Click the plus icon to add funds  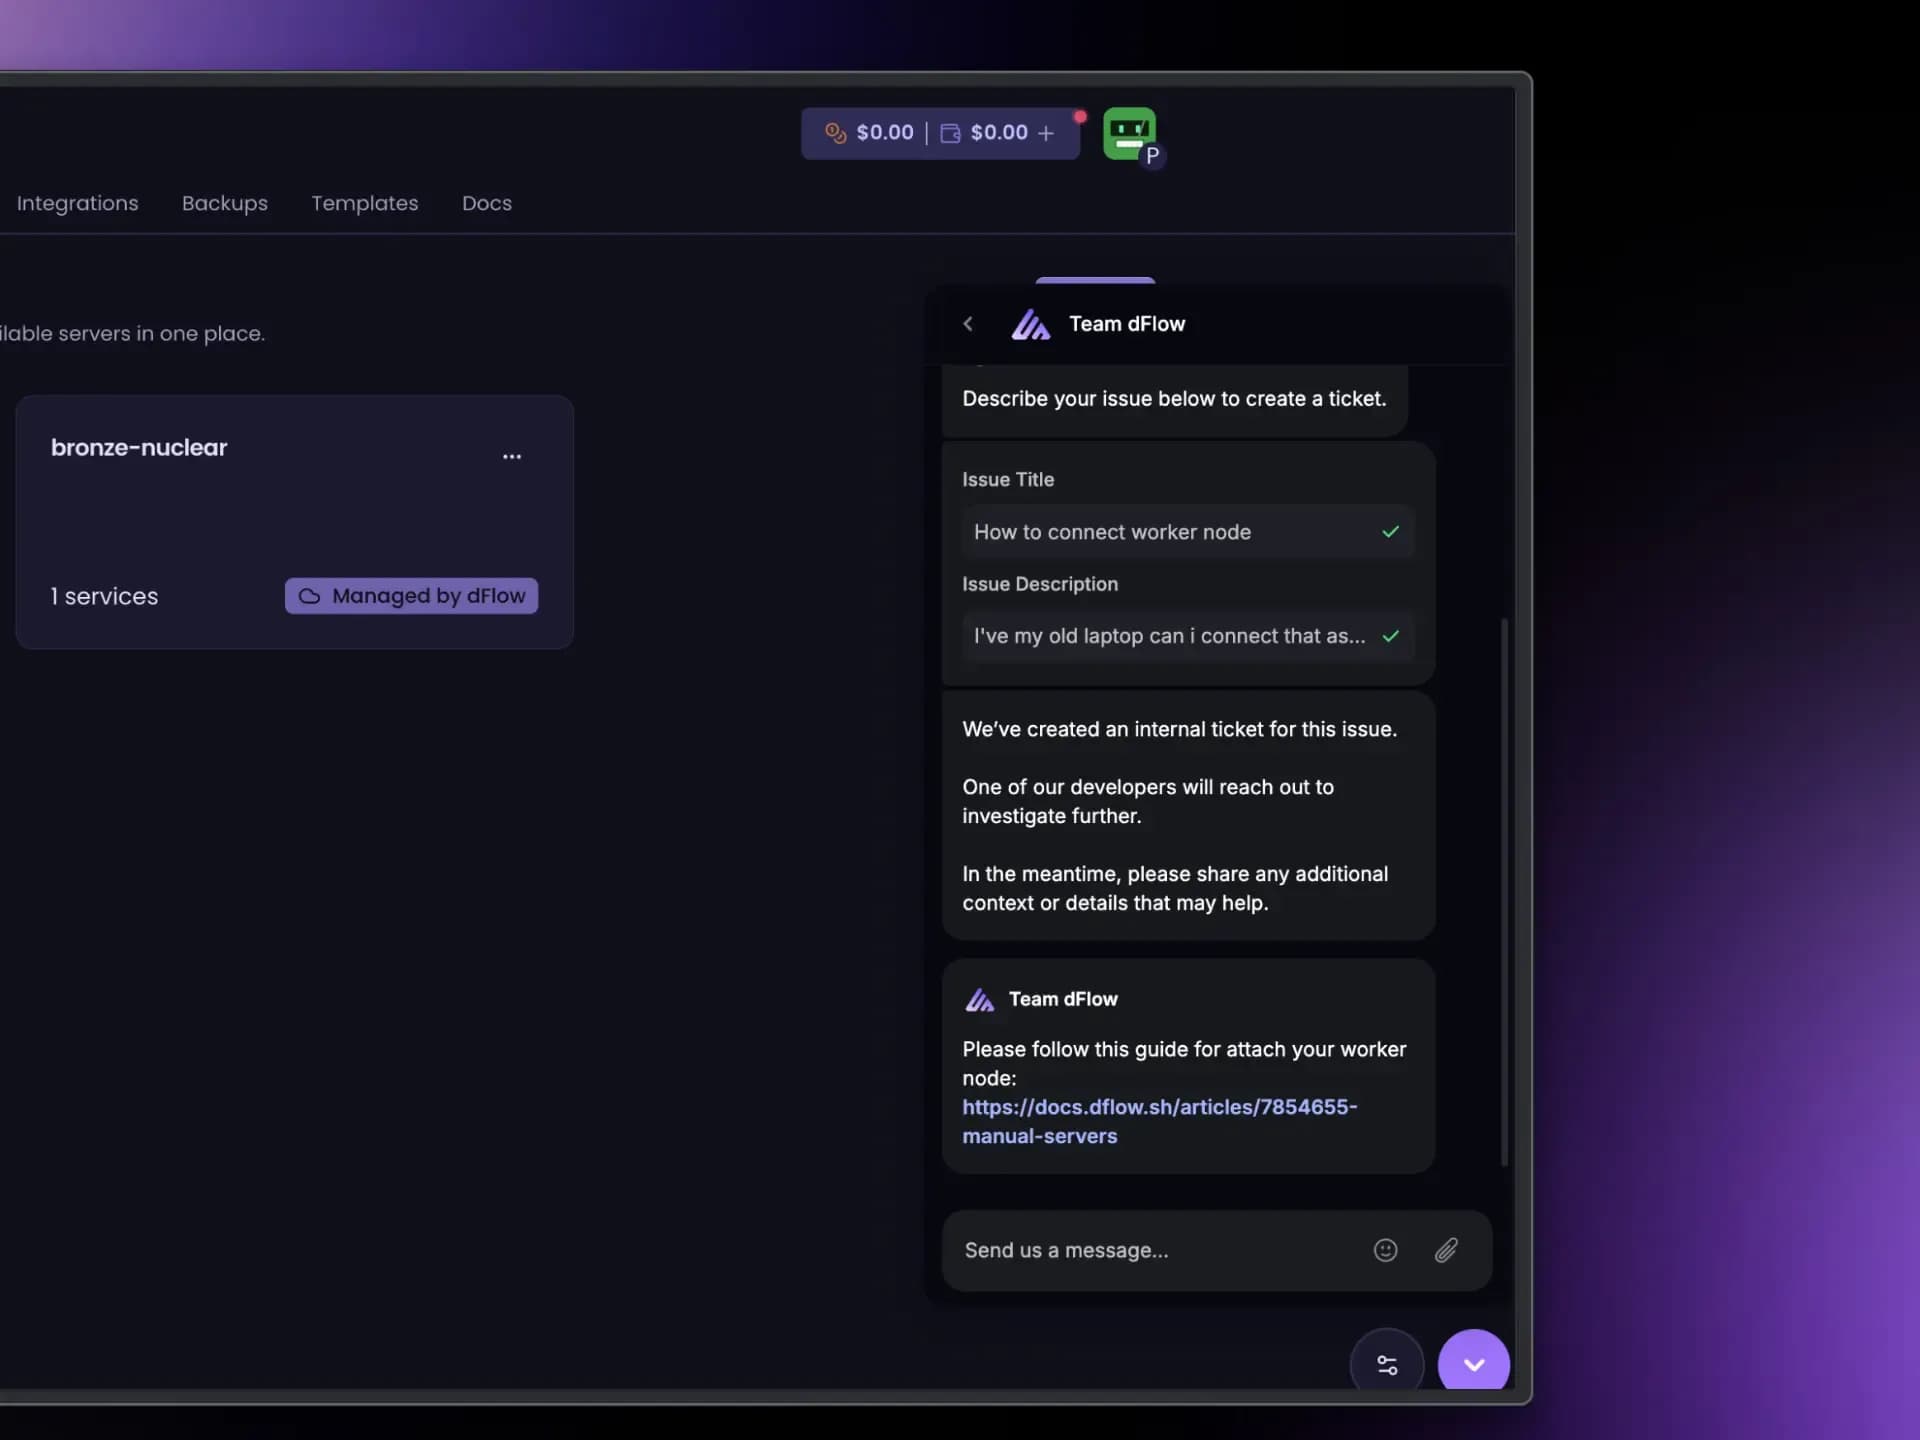[1046, 133]
